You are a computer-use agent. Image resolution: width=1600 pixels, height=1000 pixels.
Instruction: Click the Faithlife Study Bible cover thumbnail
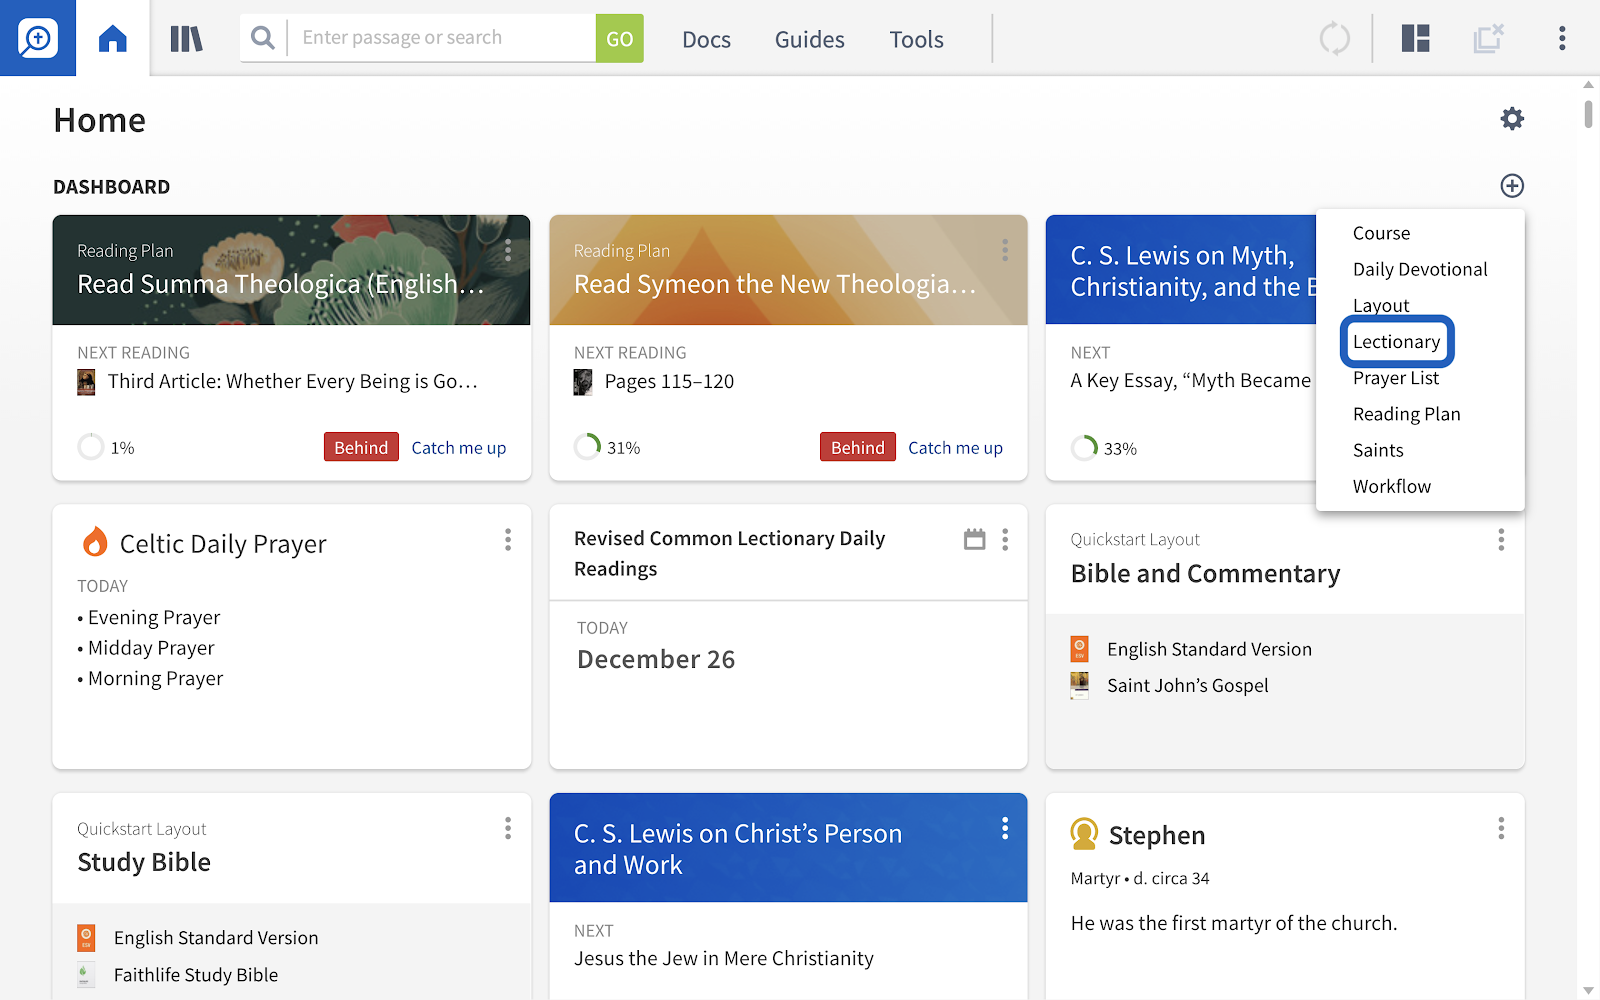[86, 975]
